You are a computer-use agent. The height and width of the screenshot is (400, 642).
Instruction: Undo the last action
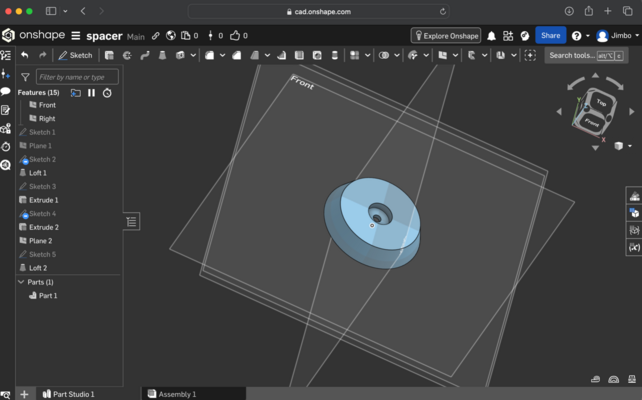[x=25, y=55]
